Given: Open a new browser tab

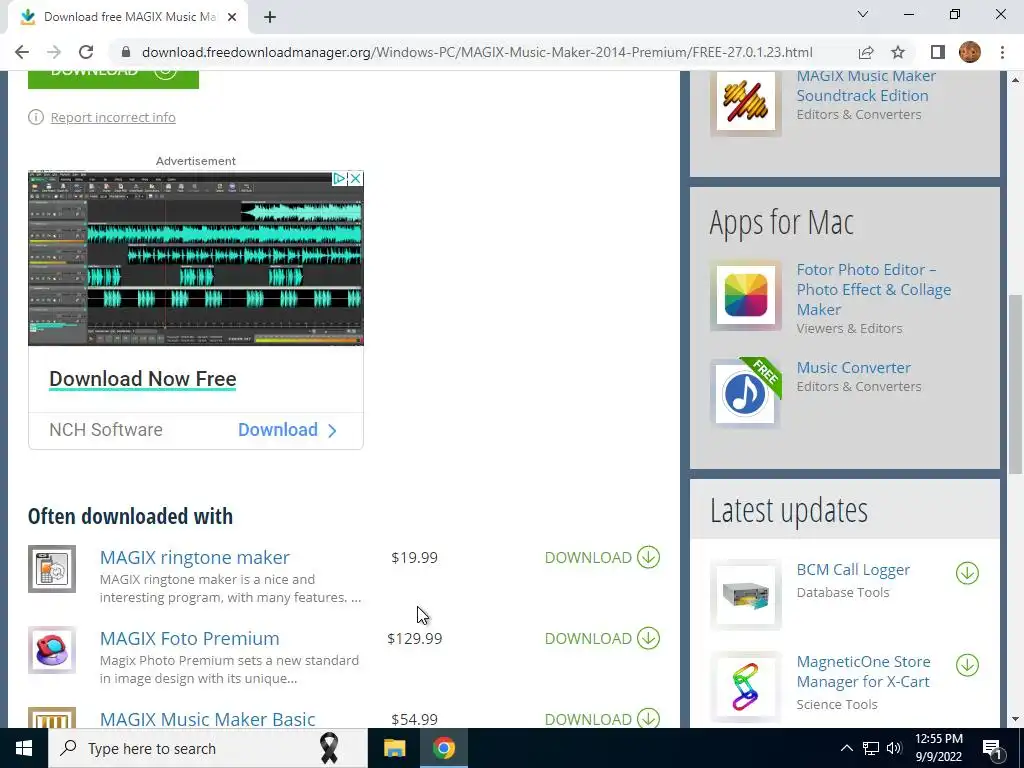Looking at the screenshot, I should (x=270, y=17).
